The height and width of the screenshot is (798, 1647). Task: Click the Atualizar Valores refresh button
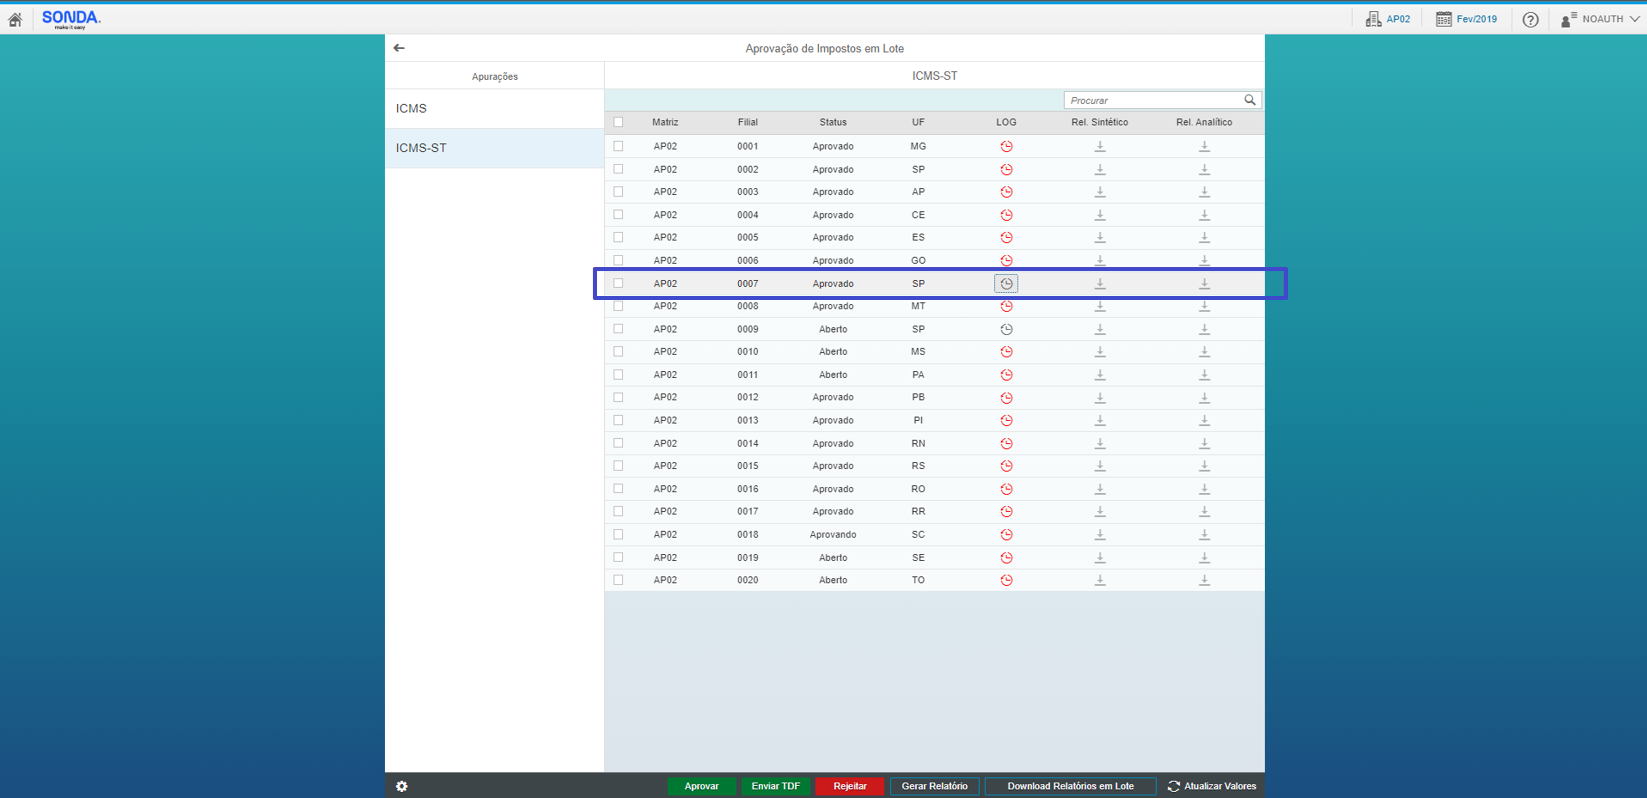point(1212,786)
